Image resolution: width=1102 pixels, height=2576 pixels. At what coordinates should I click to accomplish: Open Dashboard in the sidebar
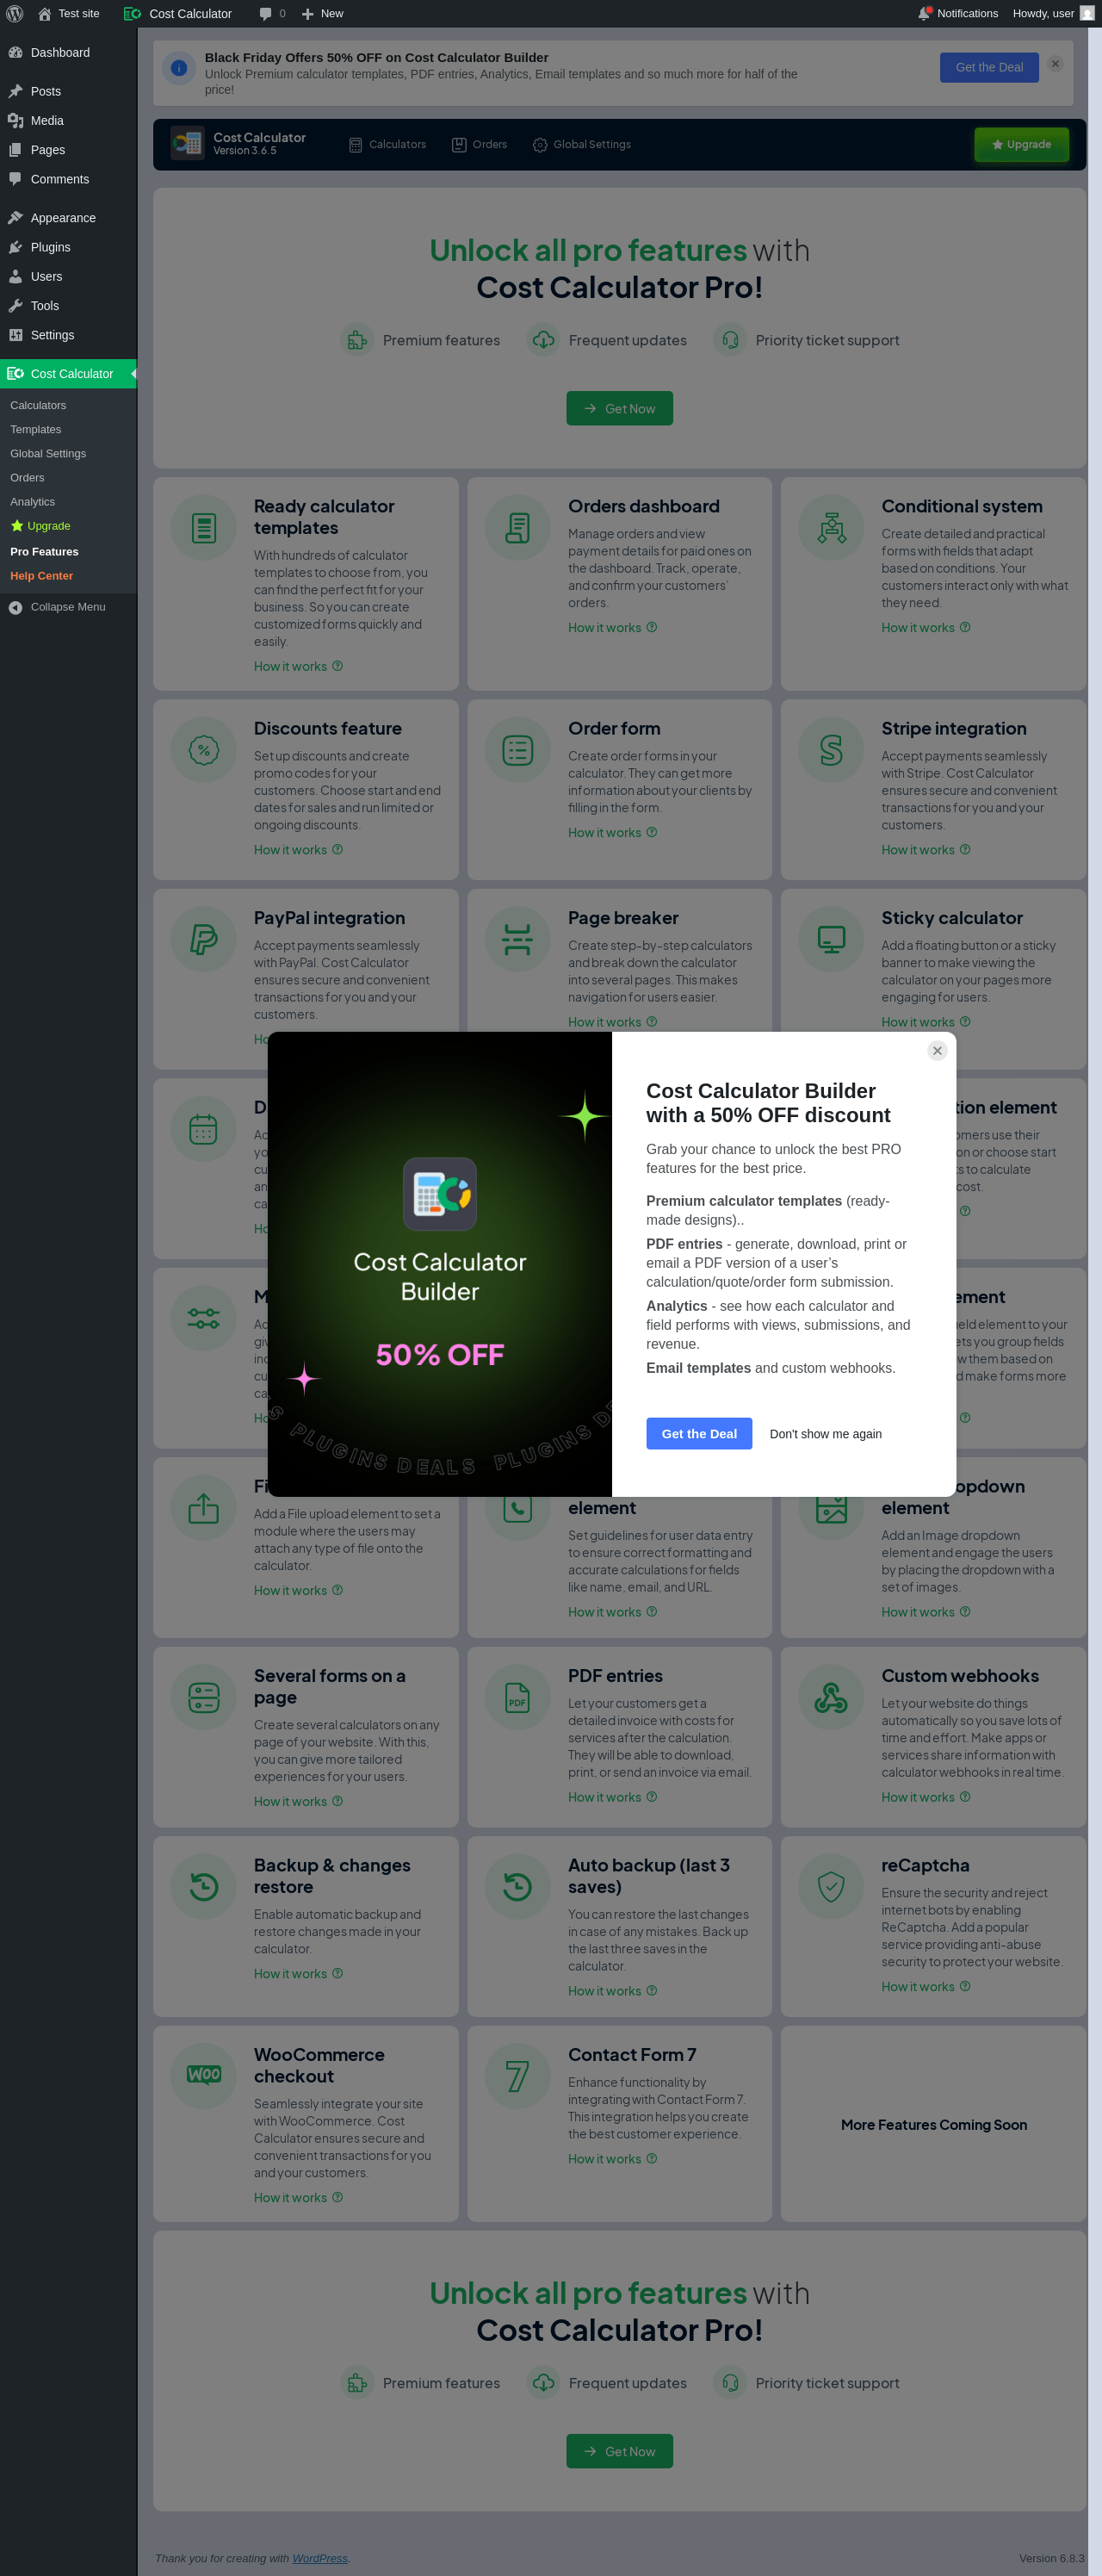[68, 52]
